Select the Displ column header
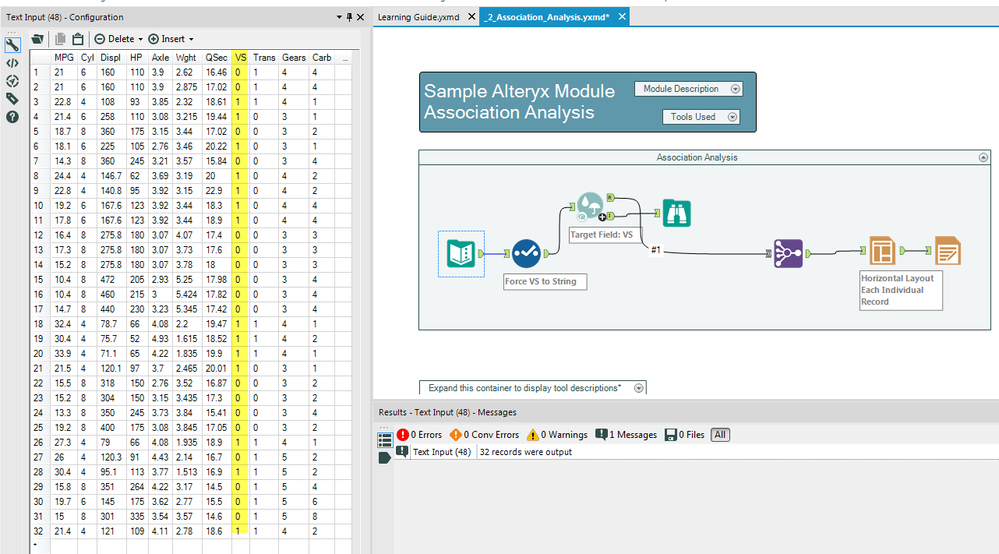Viewport: 999px width, 554px height. coord(110,58)
